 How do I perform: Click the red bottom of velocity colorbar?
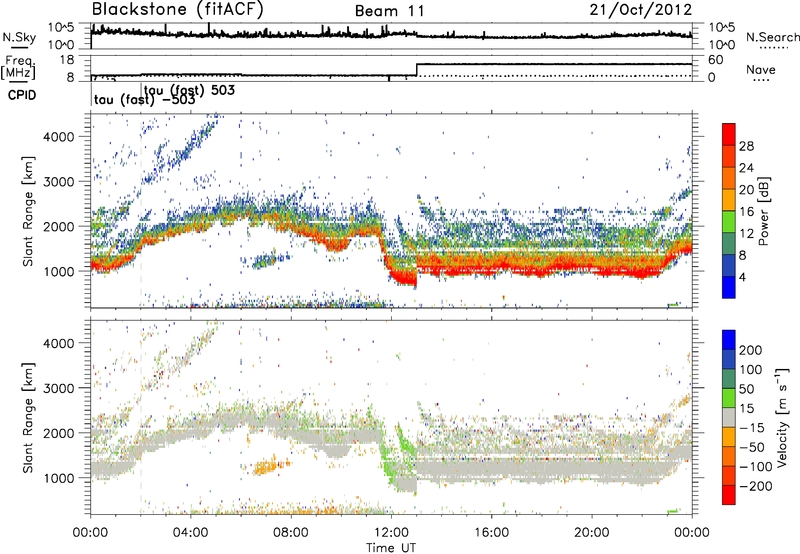pos(729,495)
